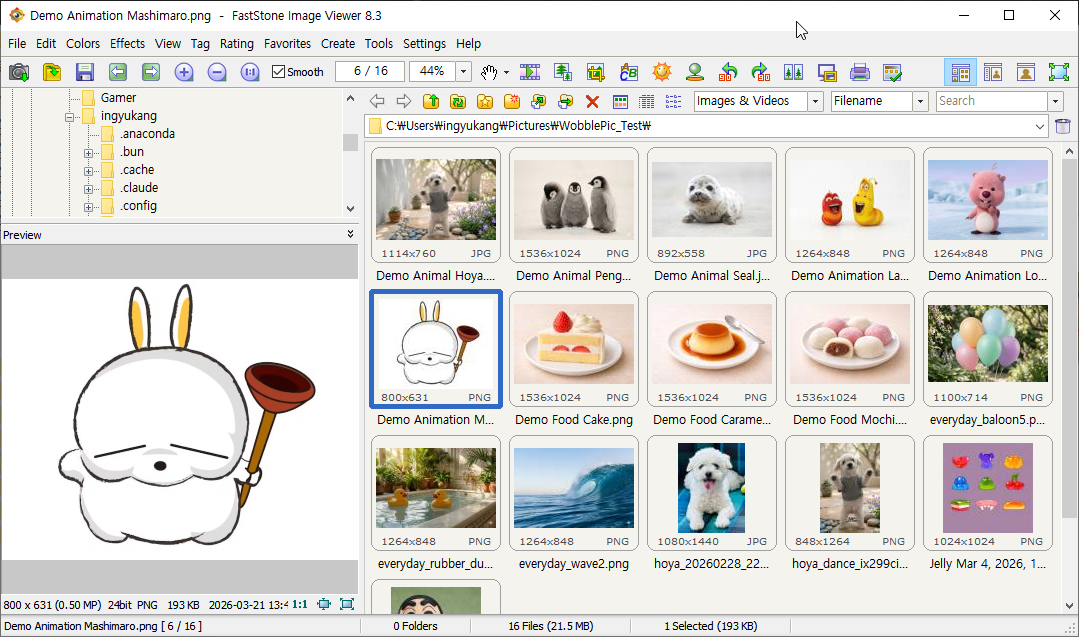Click the Actual Size 1:1 toolbar icon

[250, 72]
